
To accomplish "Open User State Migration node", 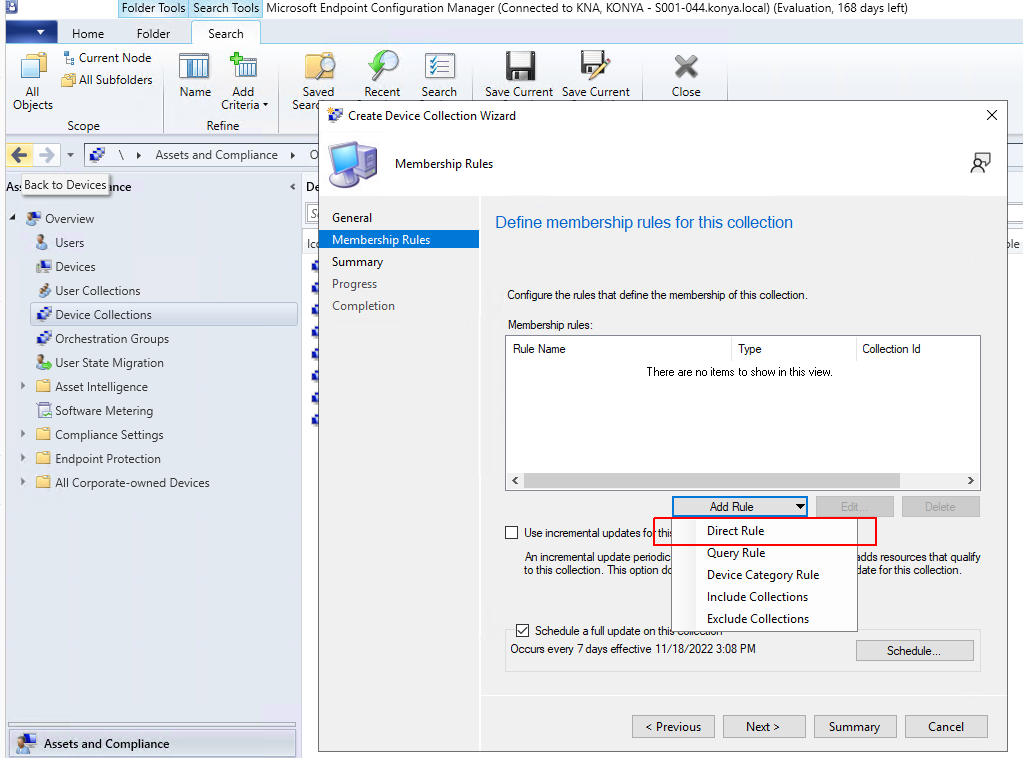I will (x=109, y=363).
